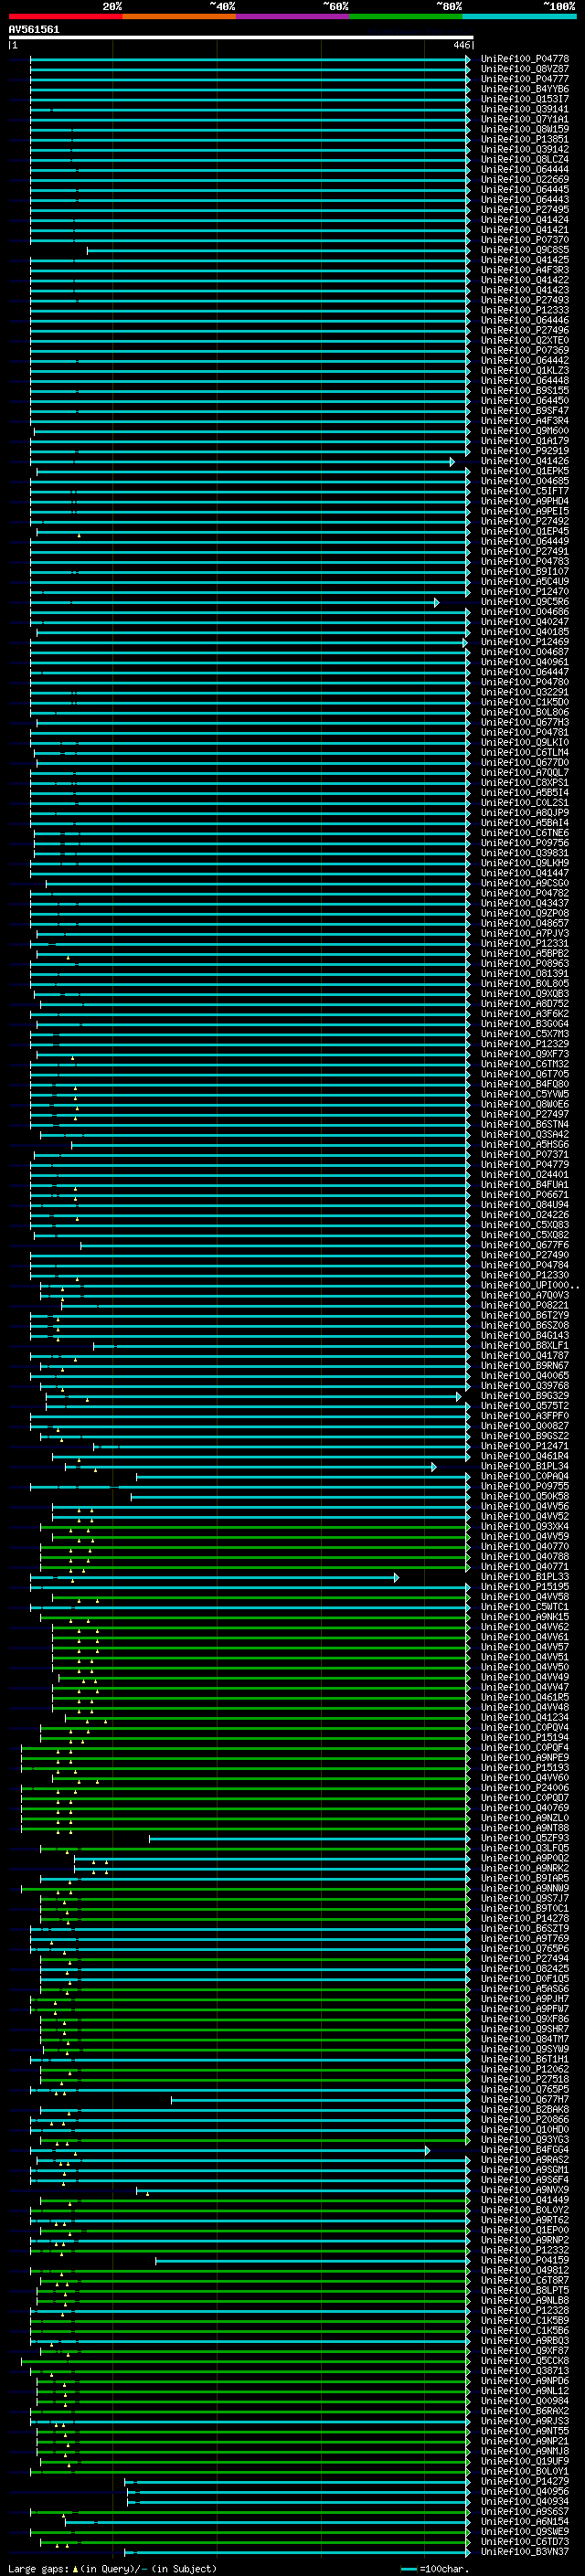Screen dimensions: 585x2576
Task: Click the 446 query end position label
Action: click(x=461, y=45)
